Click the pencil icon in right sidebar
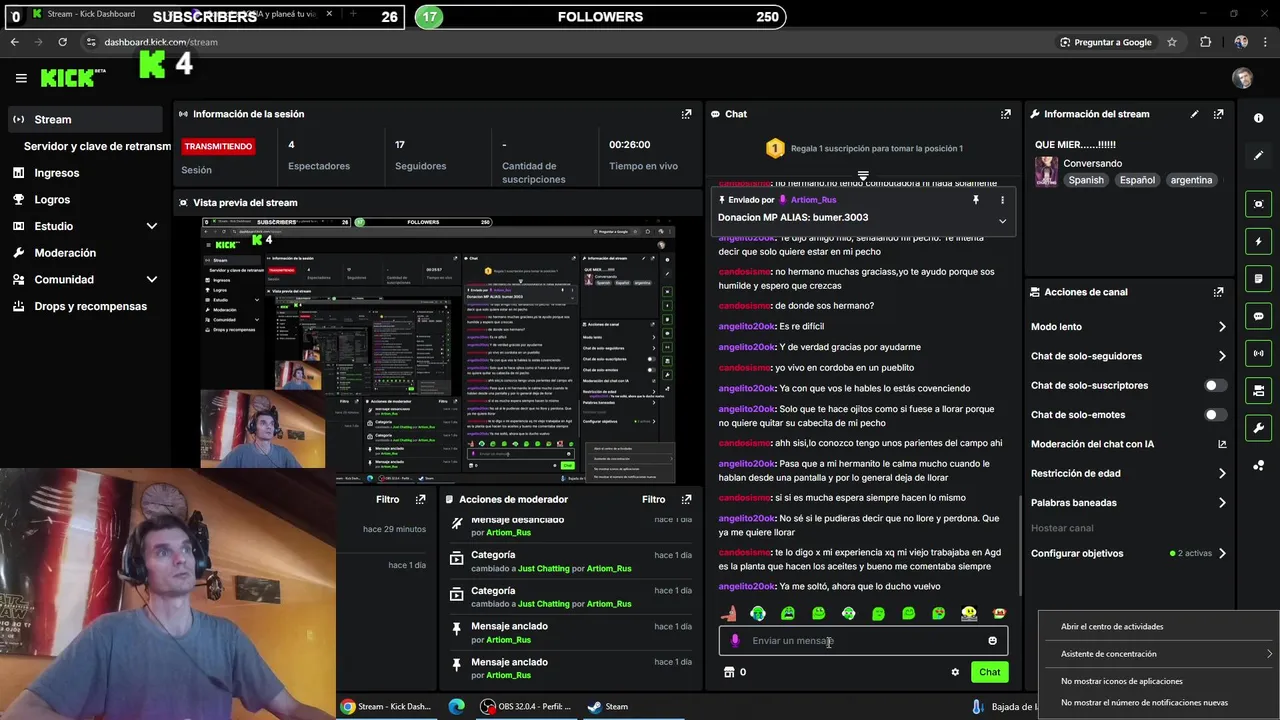Viewport: 1280px width, 720px height. pyautogui.click(x=1258, y=156)
